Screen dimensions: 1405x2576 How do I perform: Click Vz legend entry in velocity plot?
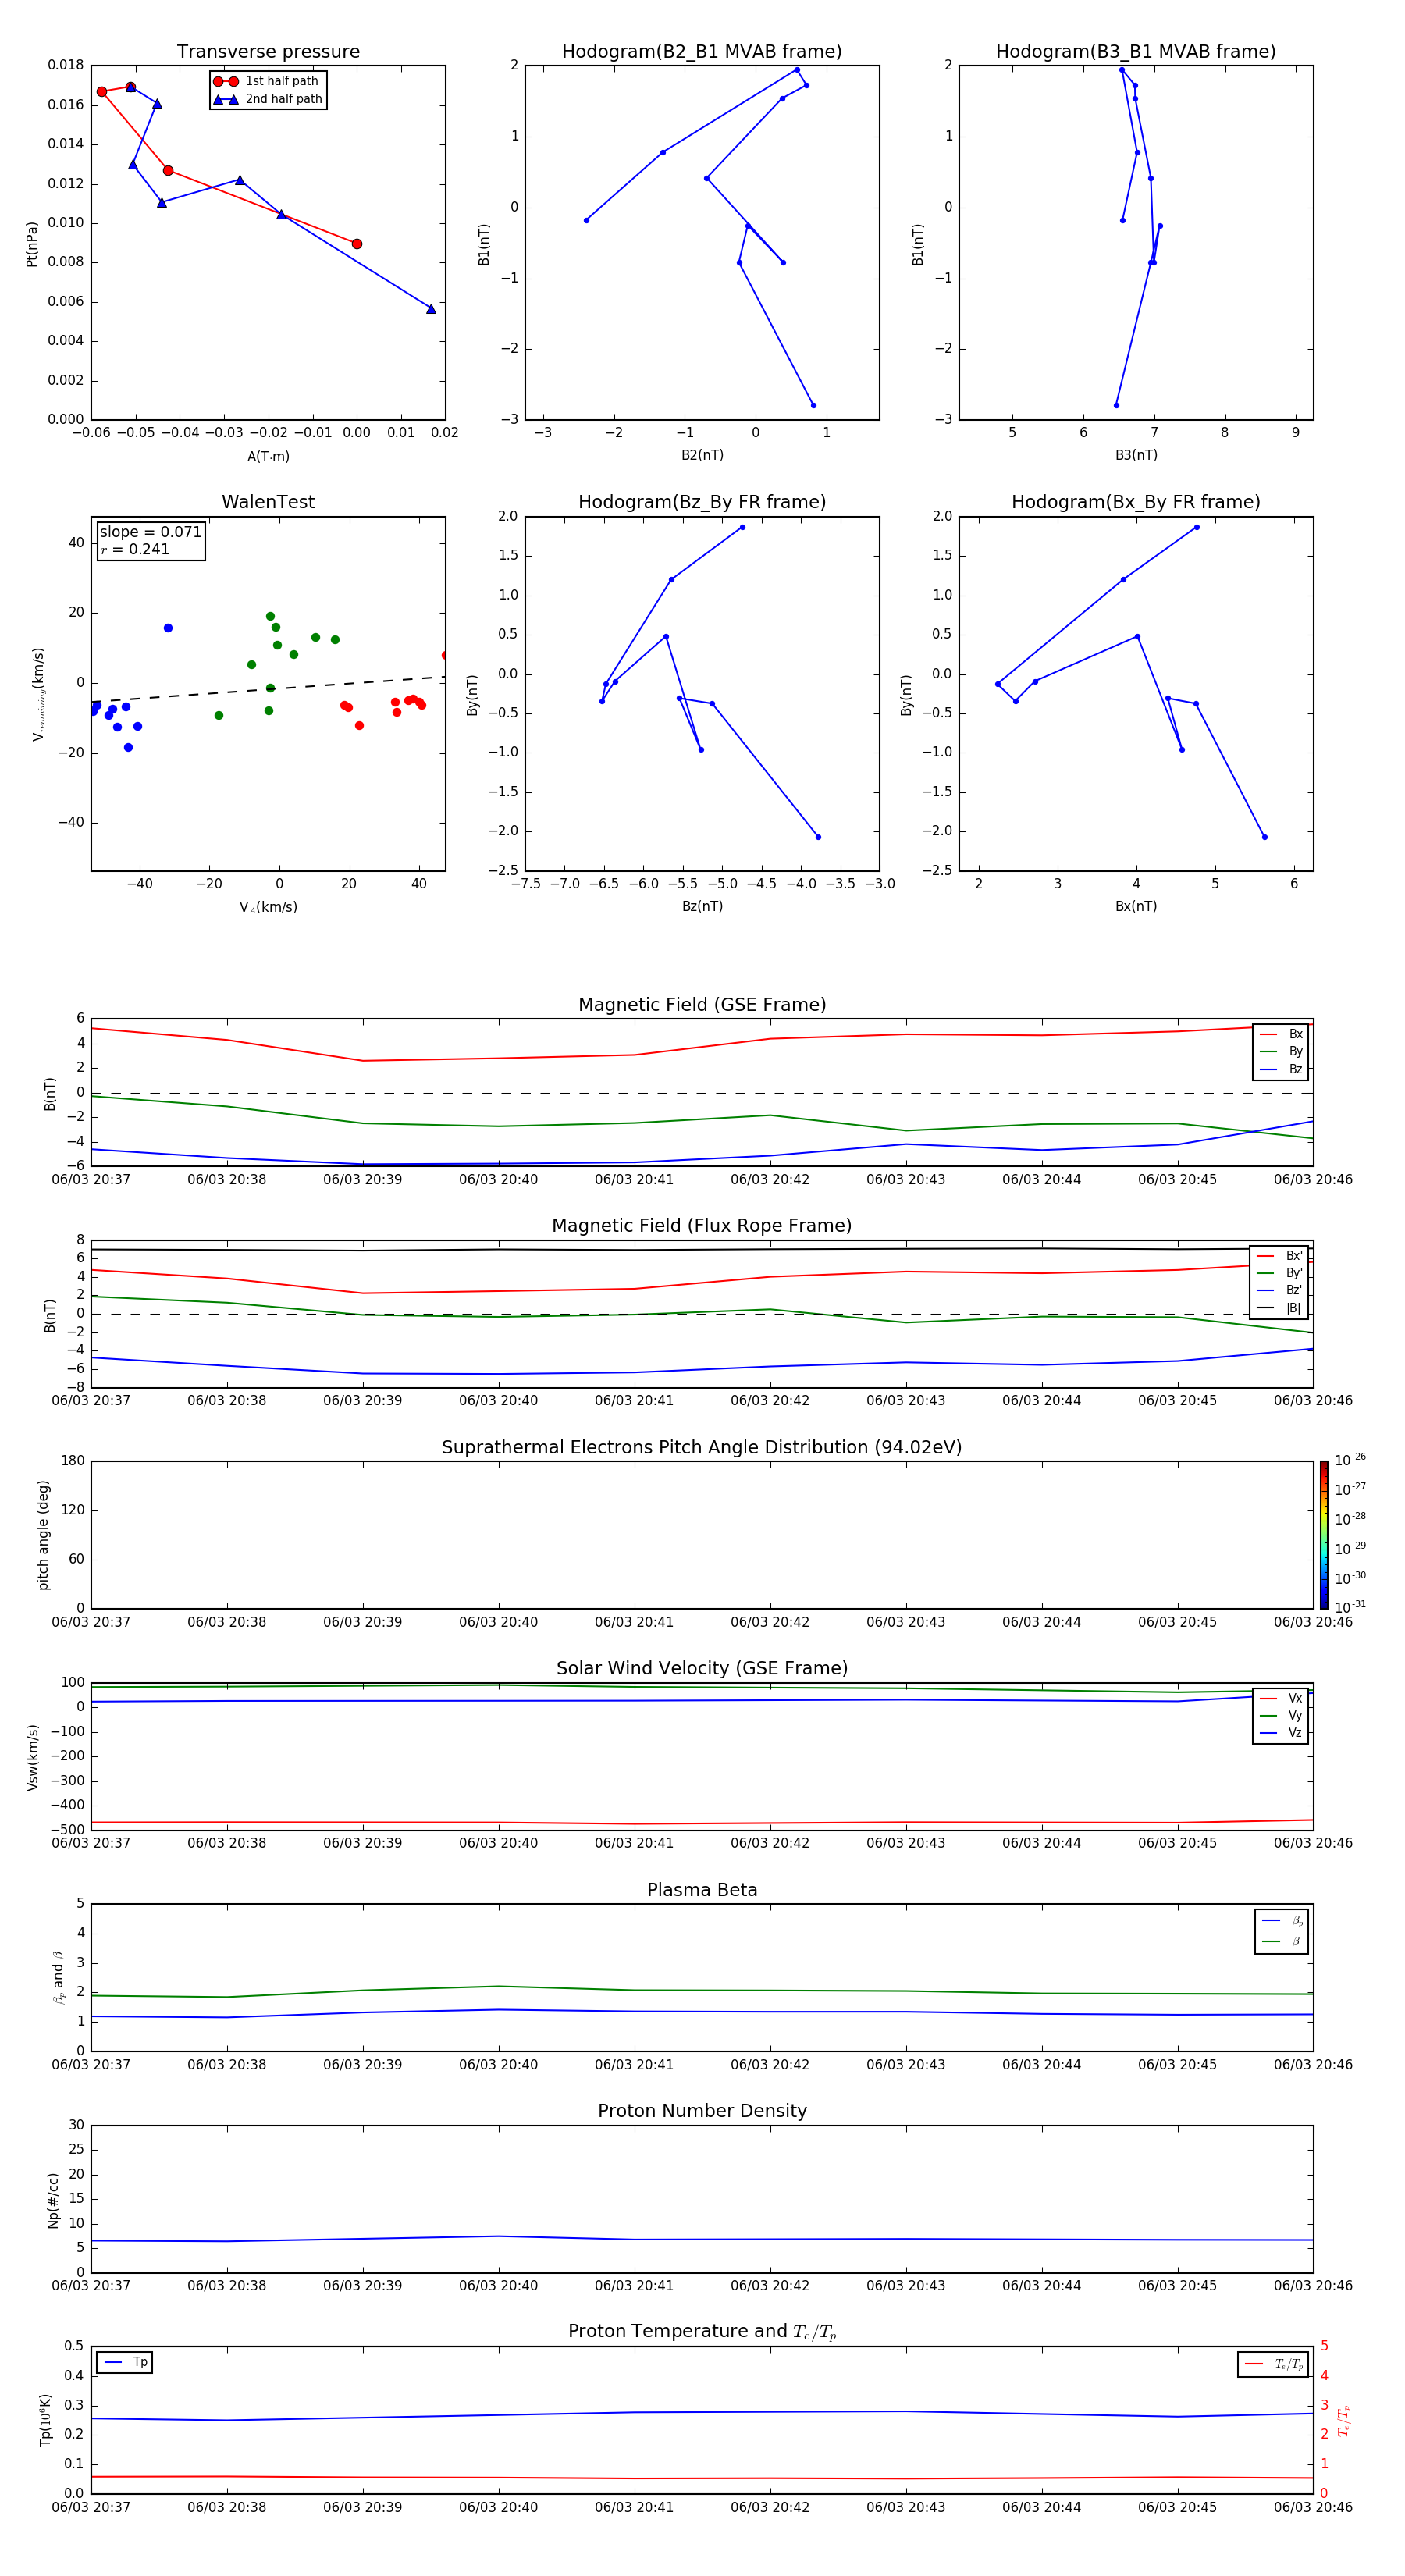click(1281, 1732)
